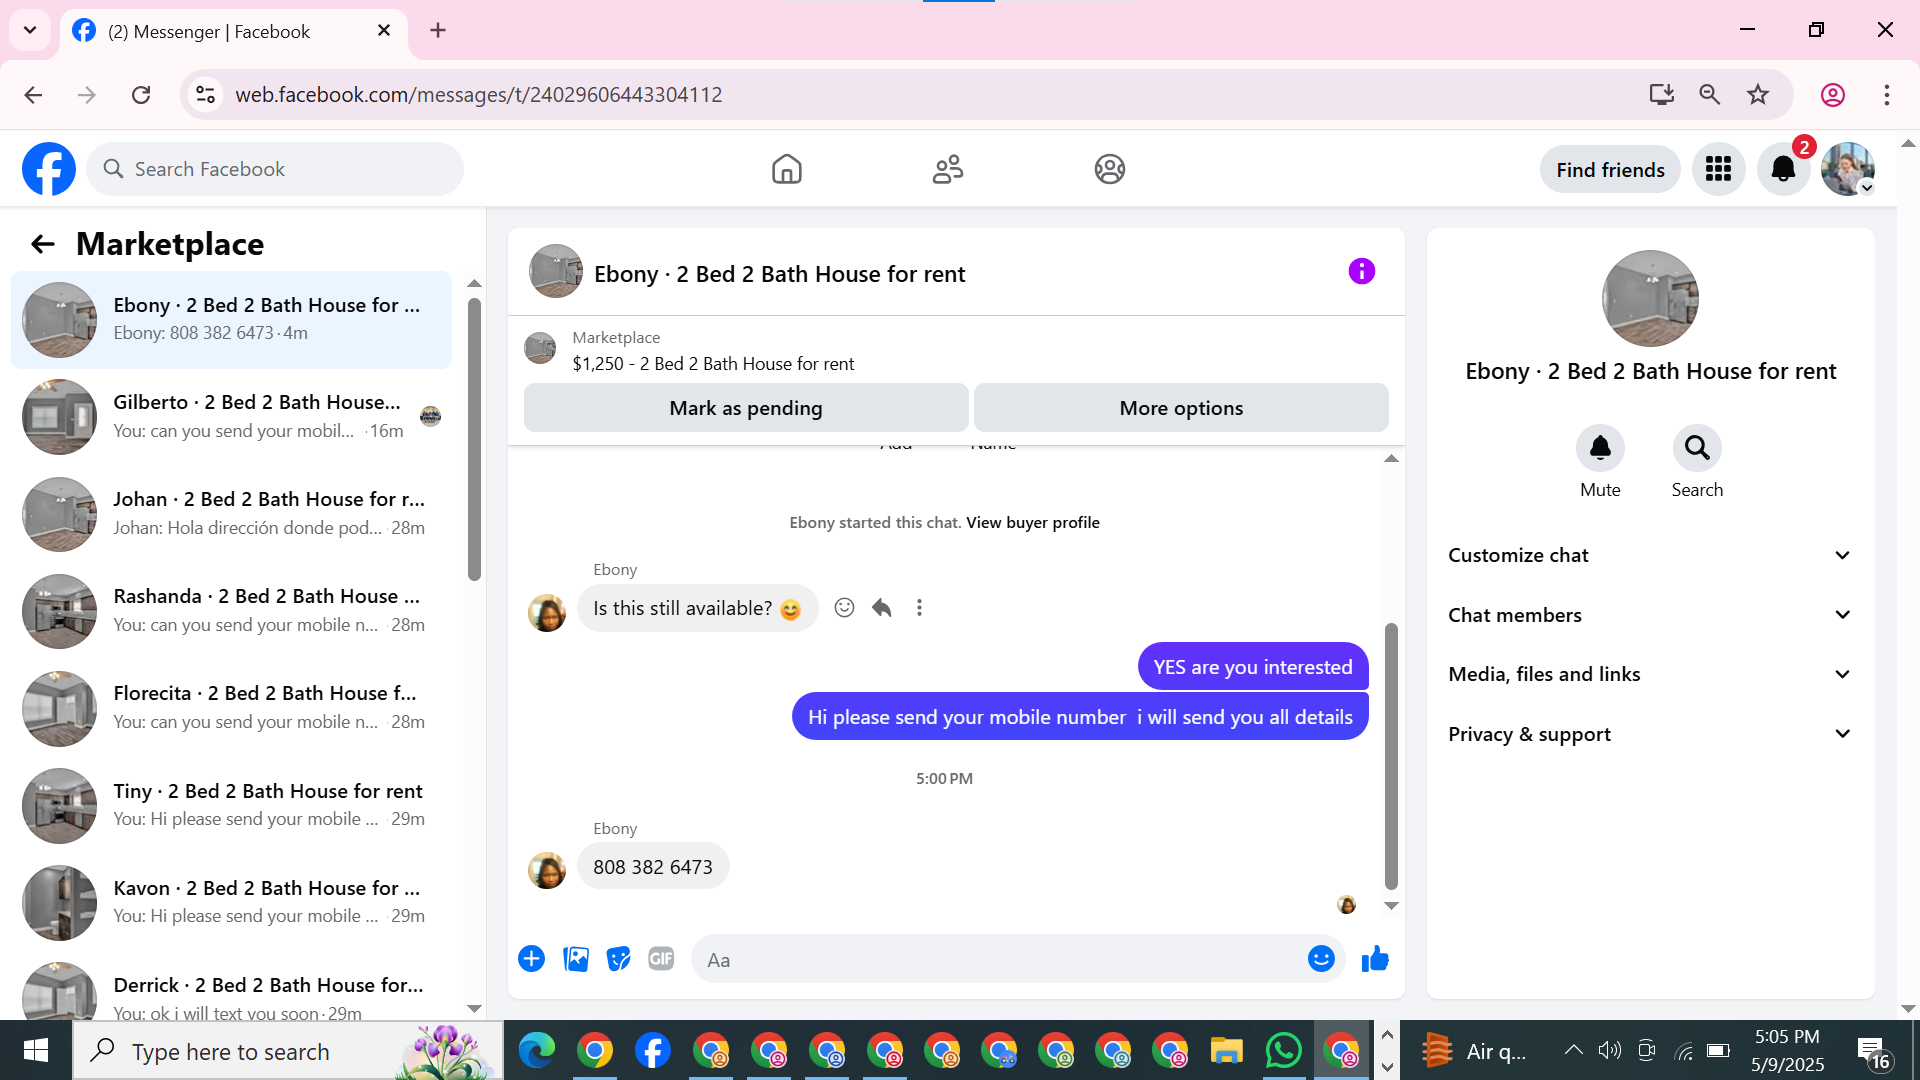The image size is (1920, 1080).
Task: Open Facebook Home tab
Action: (787, 169)
